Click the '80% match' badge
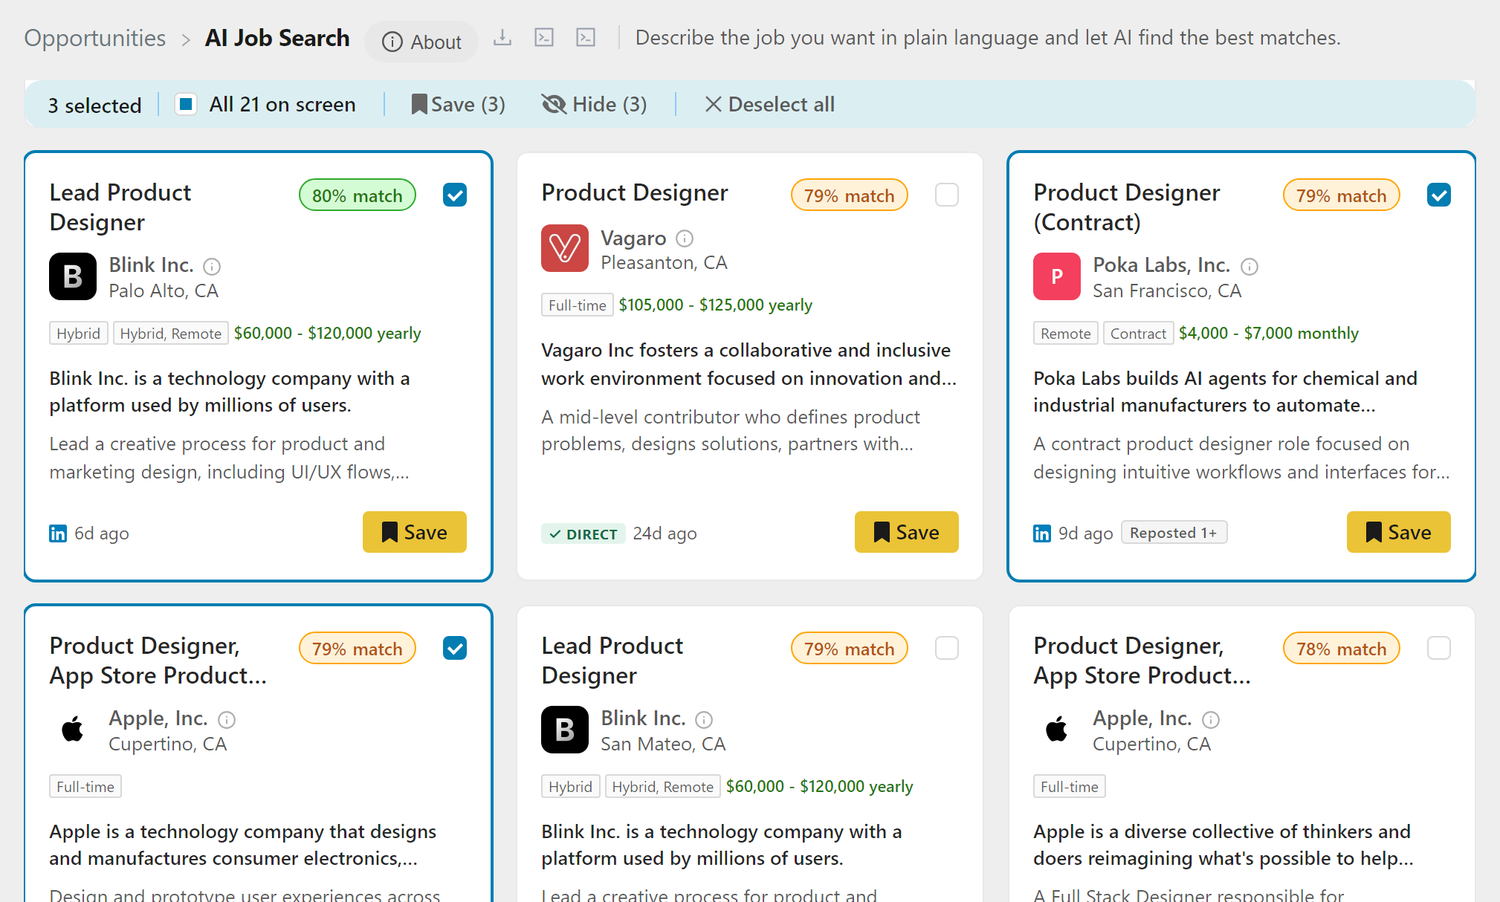The width and height of the screenshot is (1500, 902). point(357,196)
